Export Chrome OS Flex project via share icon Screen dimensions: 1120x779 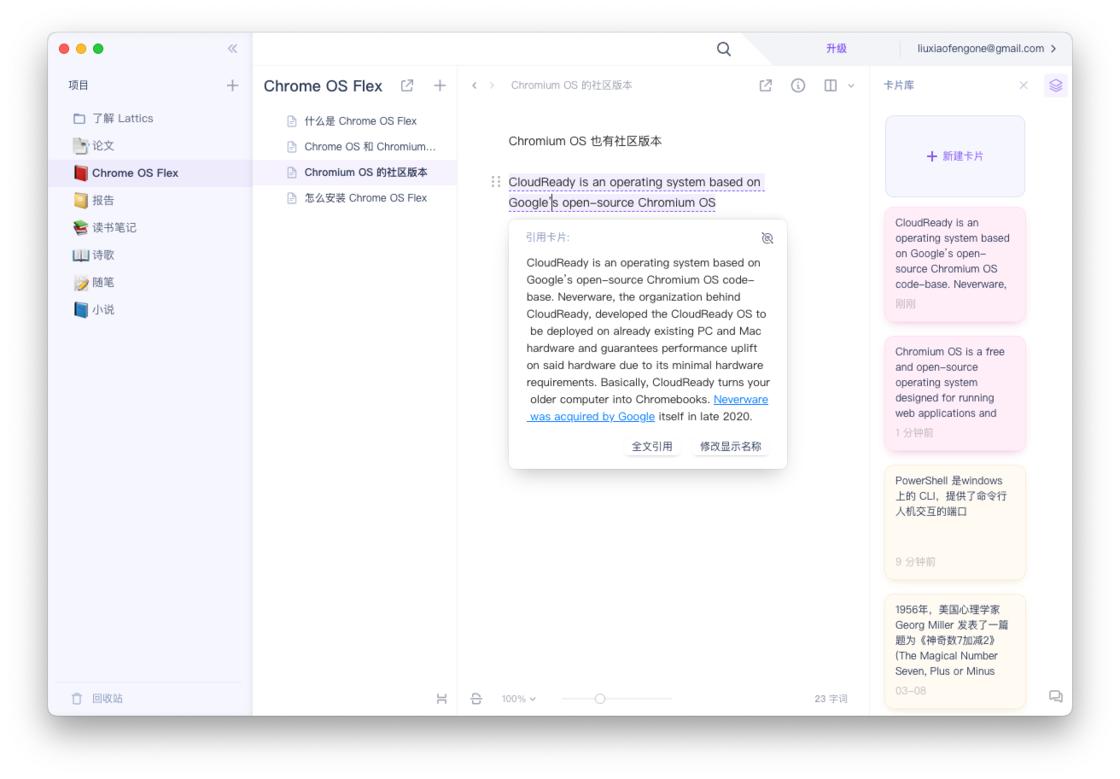tap(407, 86)
